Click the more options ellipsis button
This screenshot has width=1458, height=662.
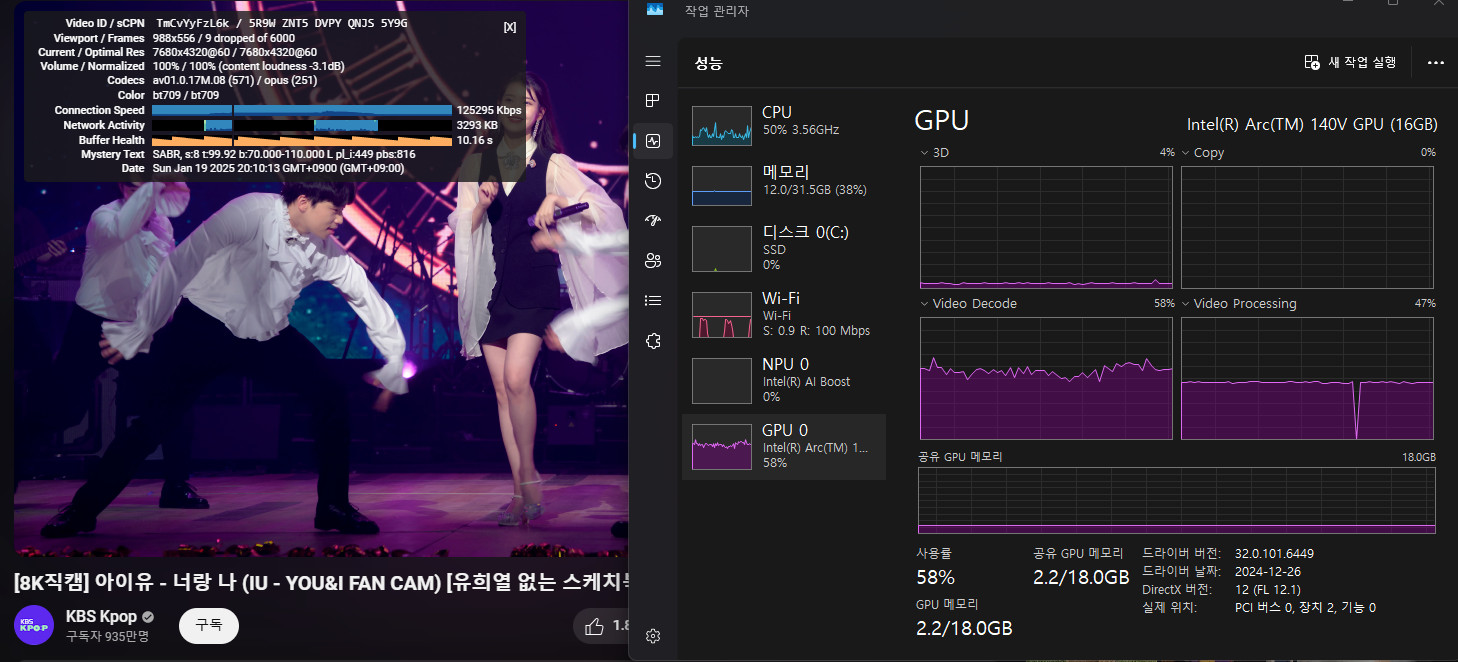click(x=1435, y=62)
